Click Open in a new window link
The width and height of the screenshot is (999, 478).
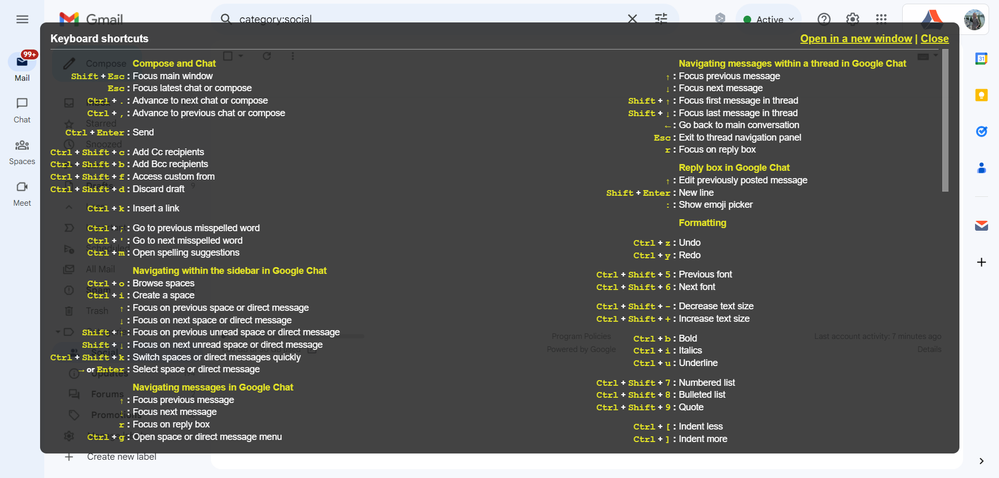click(x=856, y=39)
